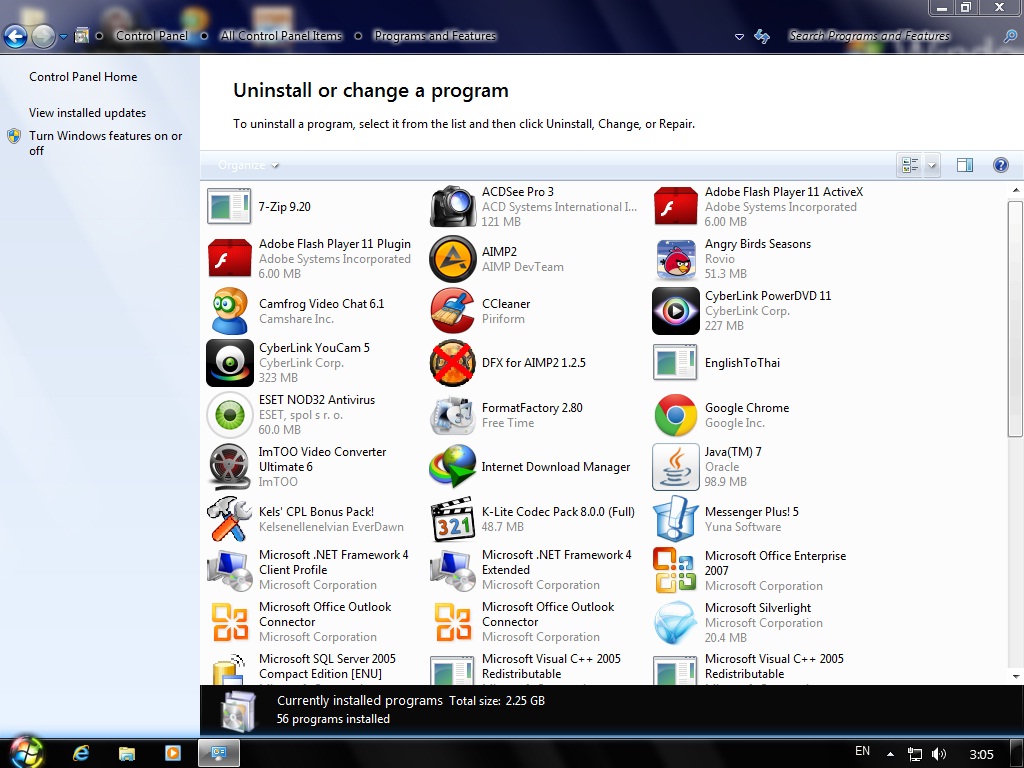Select the CCleaner icon

point(453,311)
